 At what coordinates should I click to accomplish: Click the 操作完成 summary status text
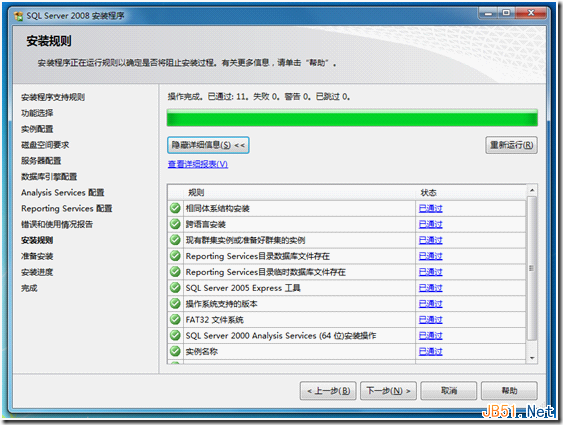259,97
